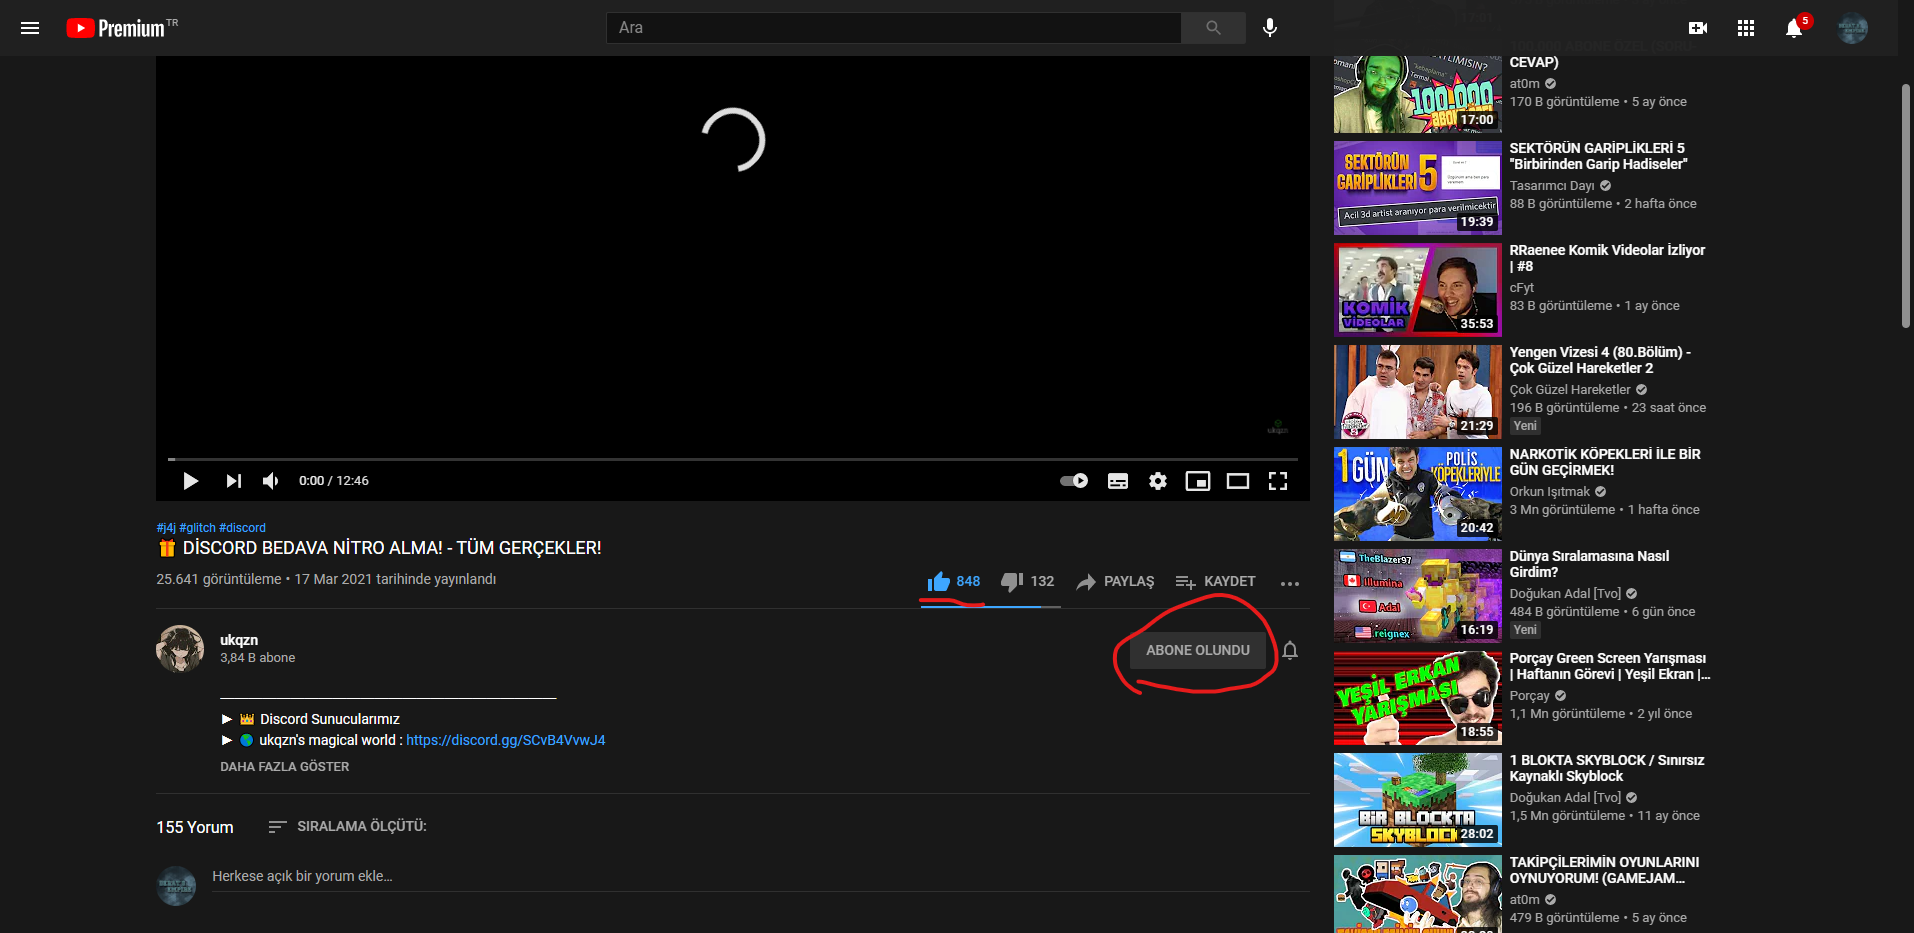
Task: Open the discord.gg/SCvB4VvwJ4 link
Action: [506, 740]
